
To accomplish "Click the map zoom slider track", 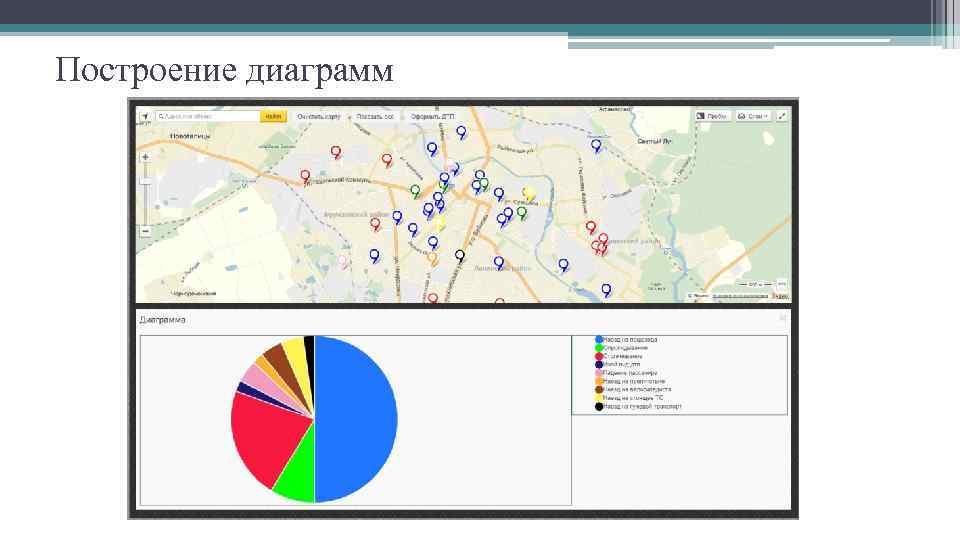I will coord(145,196).
